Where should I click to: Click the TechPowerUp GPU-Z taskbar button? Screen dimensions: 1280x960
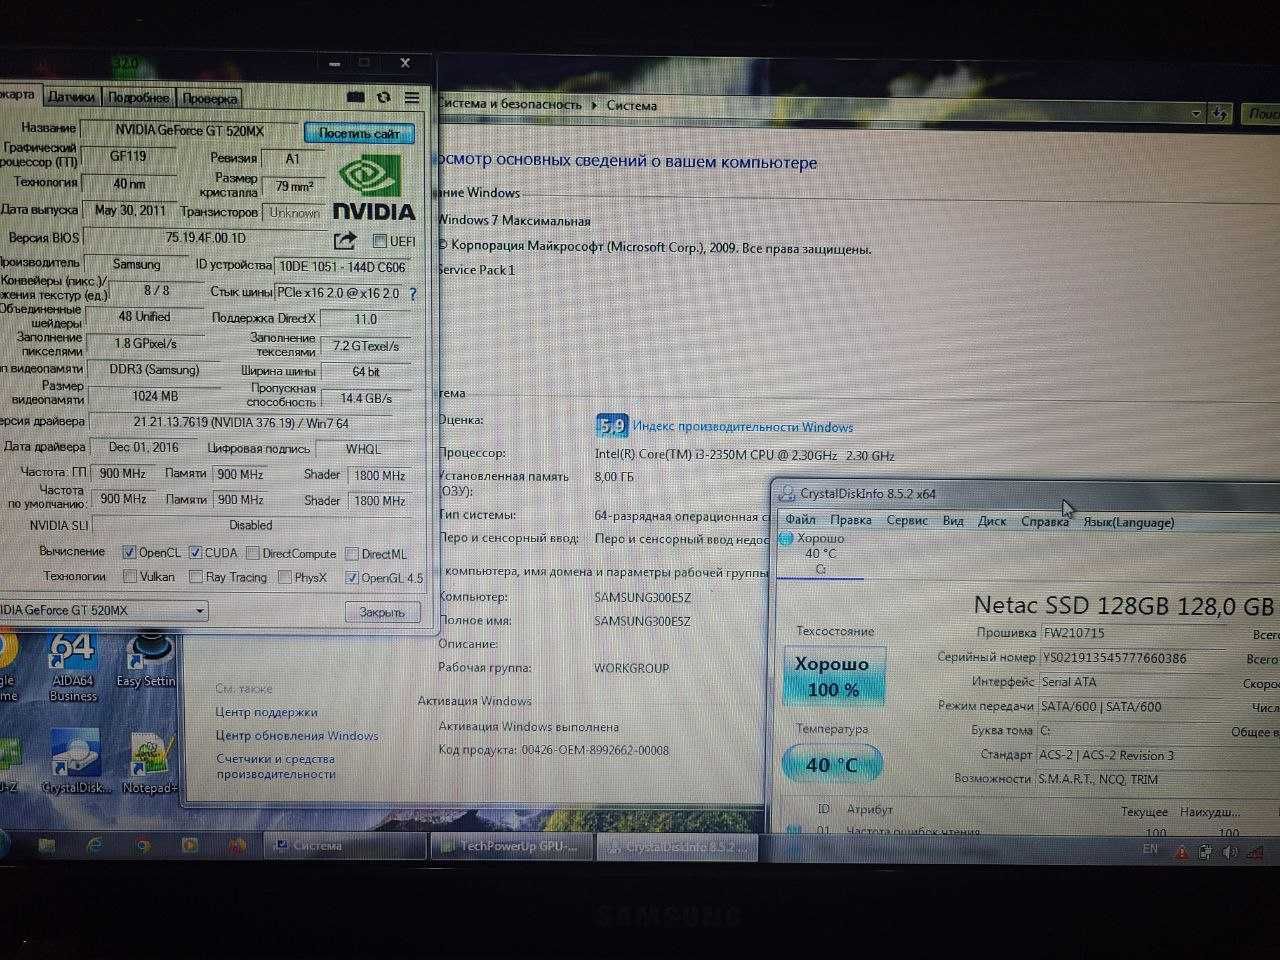[x=511, y=847]
